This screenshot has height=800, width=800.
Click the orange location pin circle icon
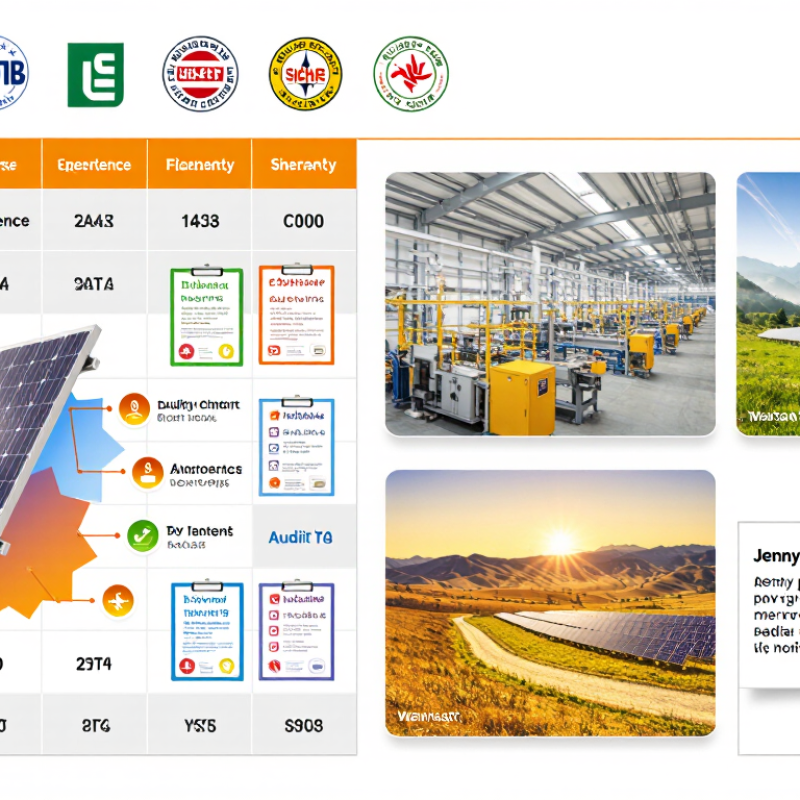(x=134, y=409)
